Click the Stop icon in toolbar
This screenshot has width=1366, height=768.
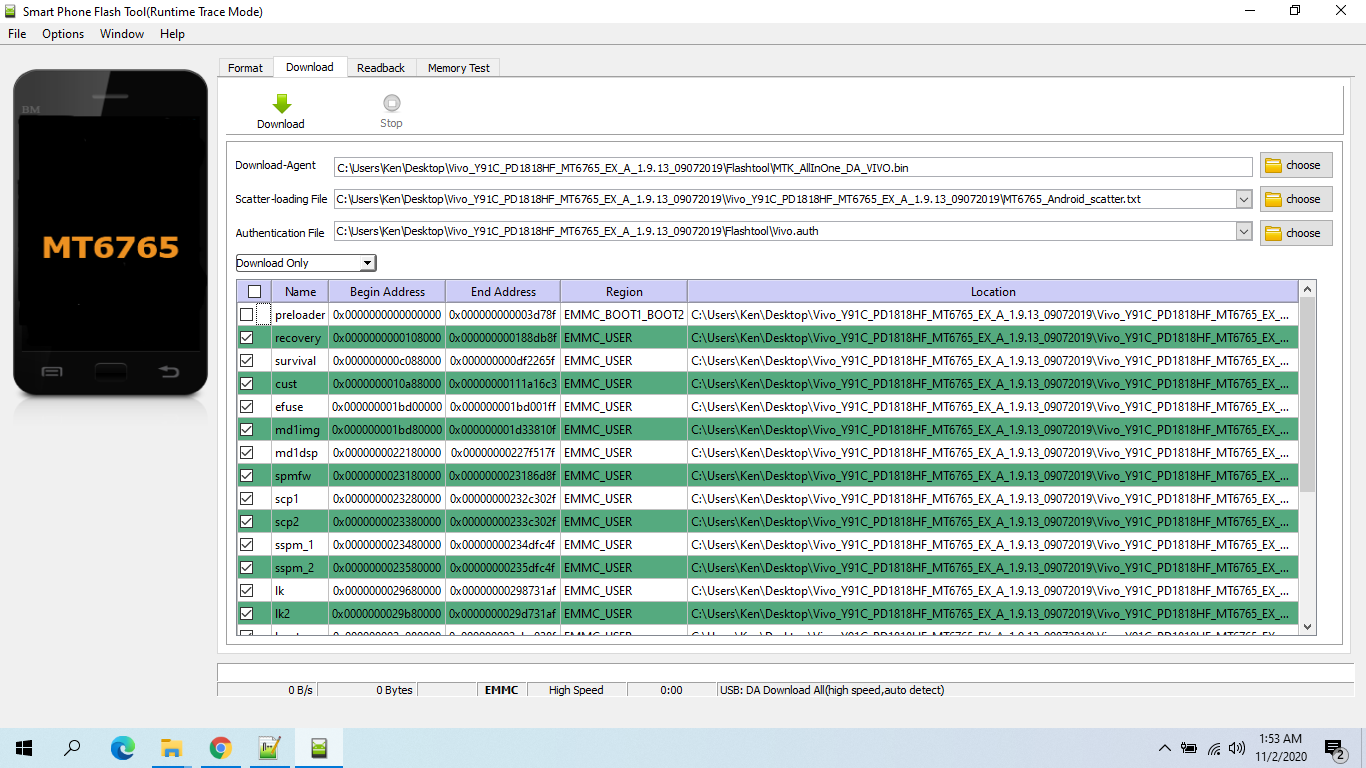pyautogui.click(x=391, y=103)
